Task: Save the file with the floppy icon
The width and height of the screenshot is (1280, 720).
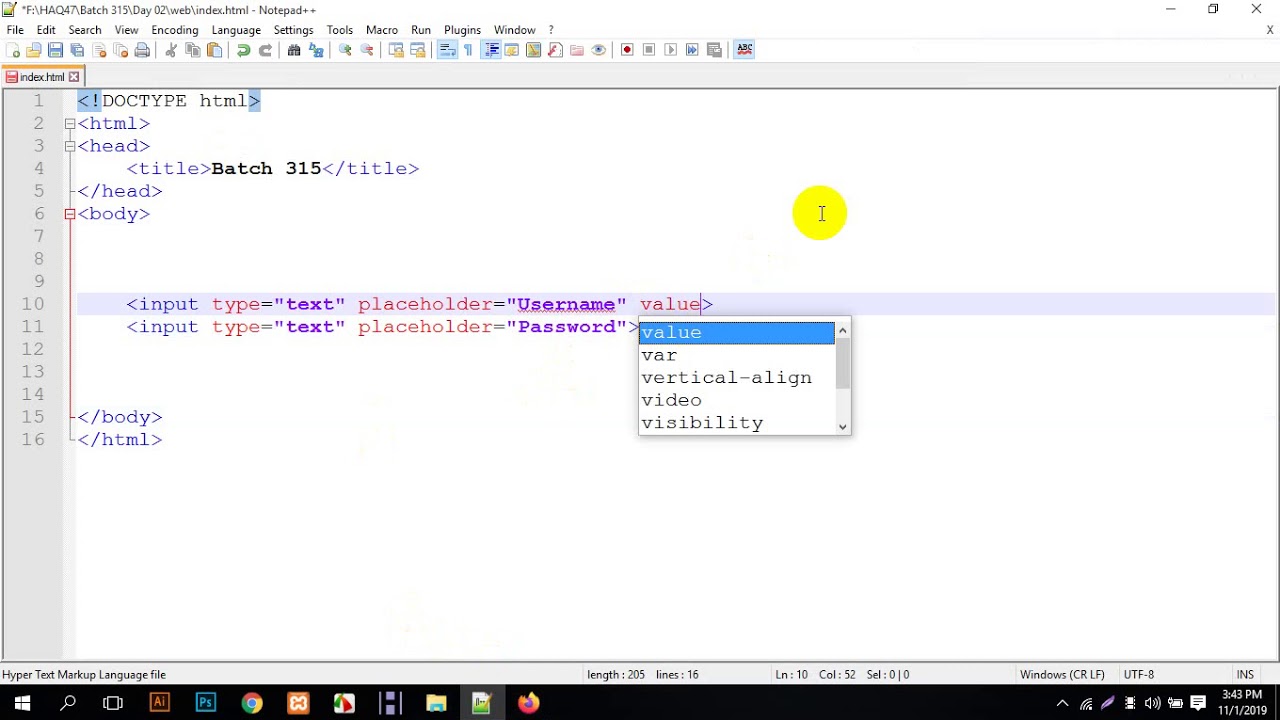Action: click(x=56, y=50)
